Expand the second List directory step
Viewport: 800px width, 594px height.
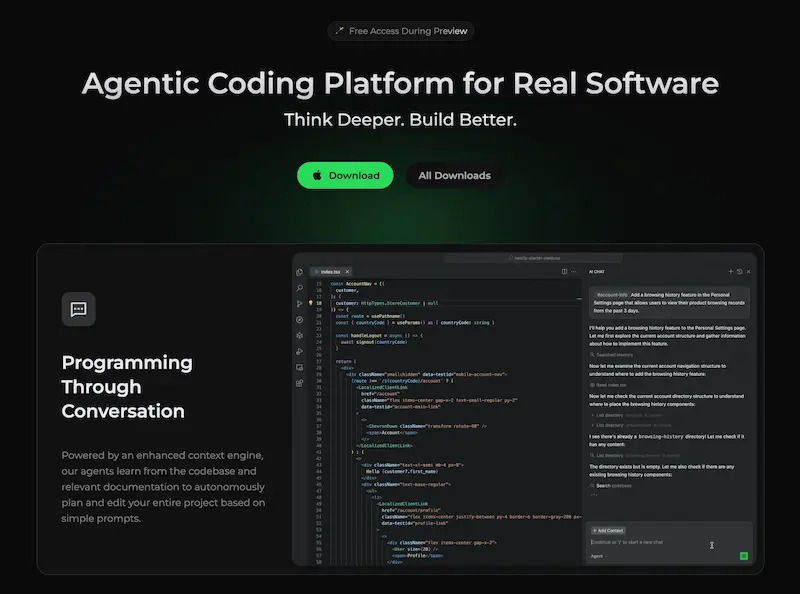tap(631, 425)
